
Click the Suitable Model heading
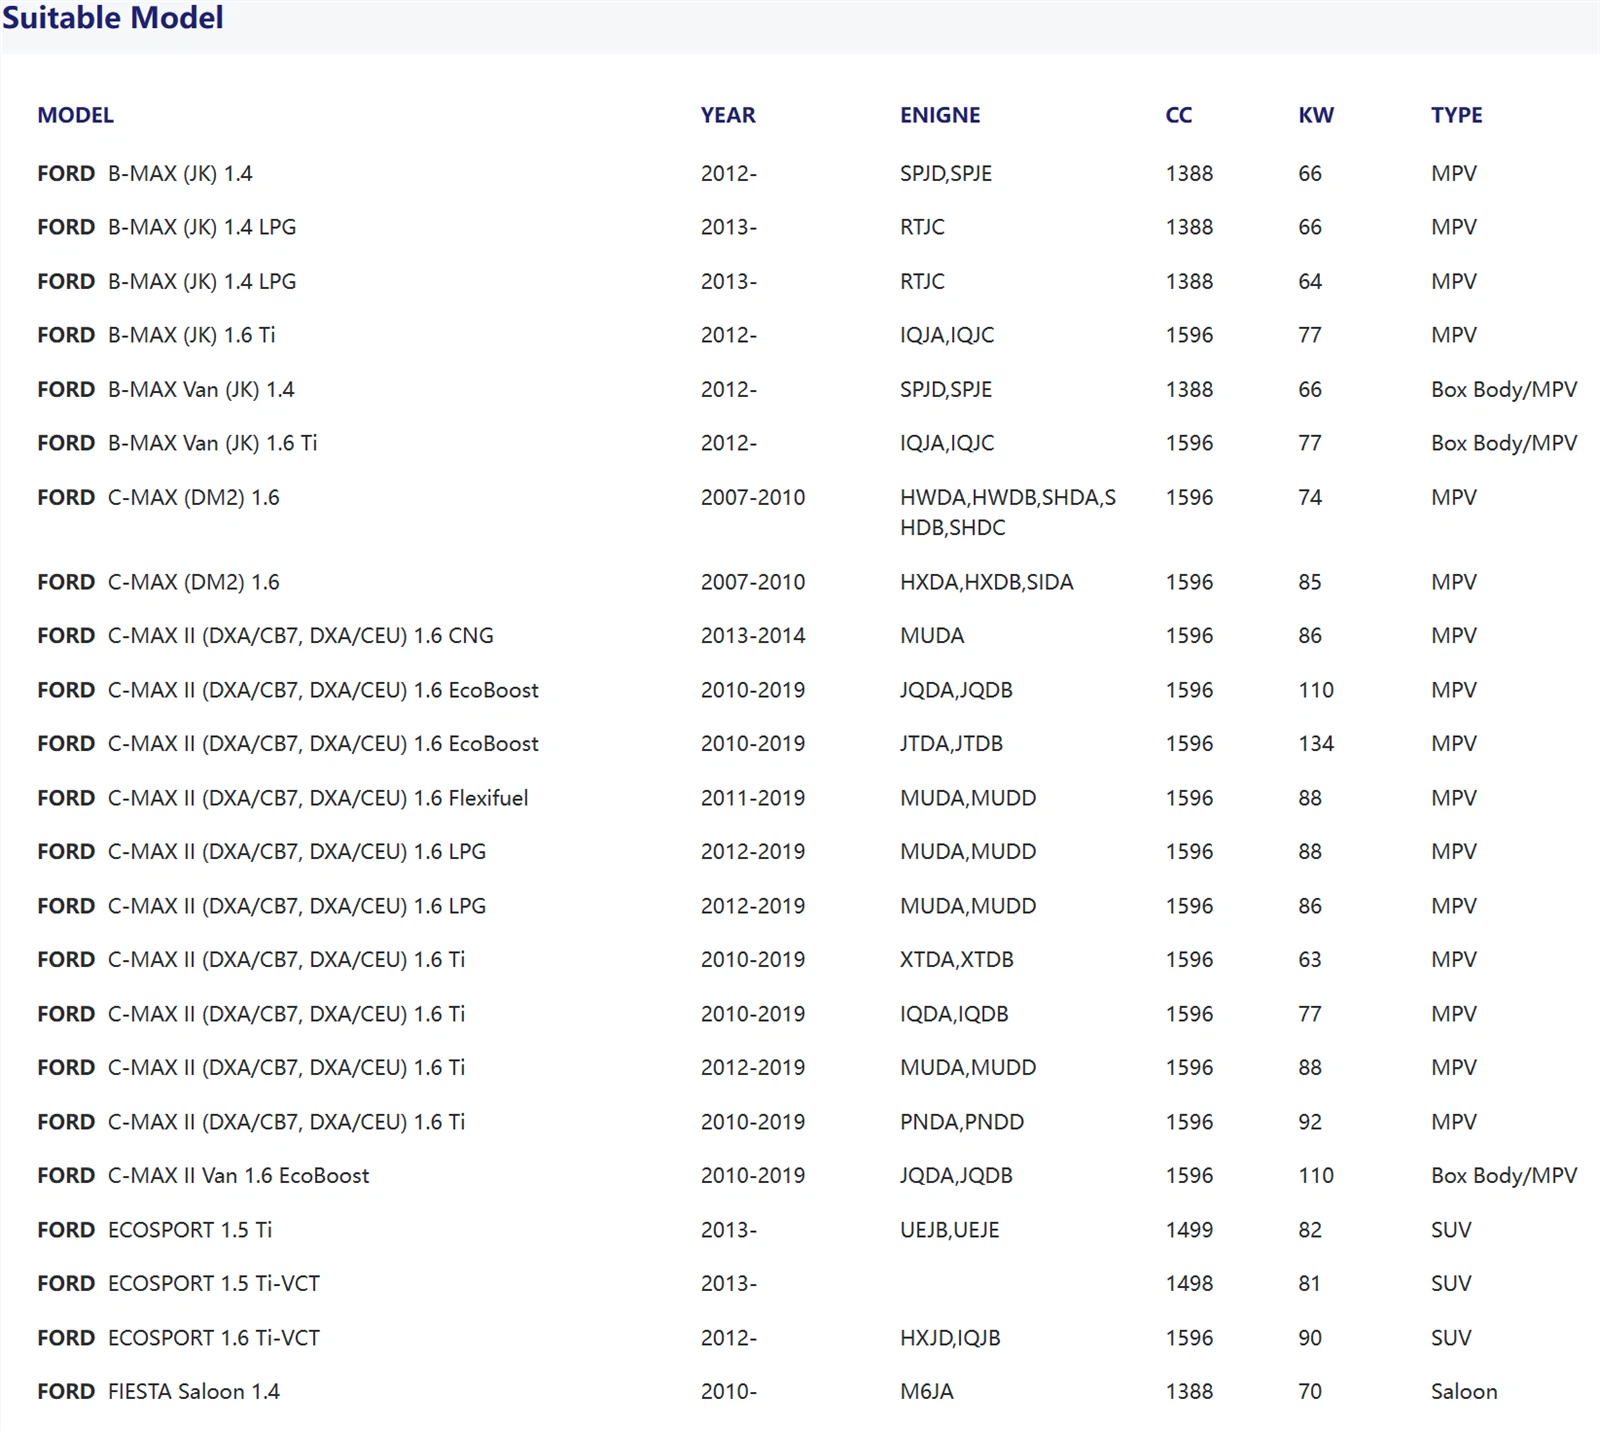tap(113, 17)
